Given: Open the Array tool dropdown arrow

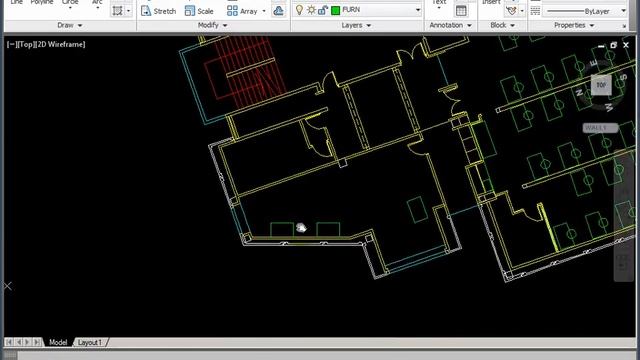Looking at the screenshot, I should click(x=264, y=11).
